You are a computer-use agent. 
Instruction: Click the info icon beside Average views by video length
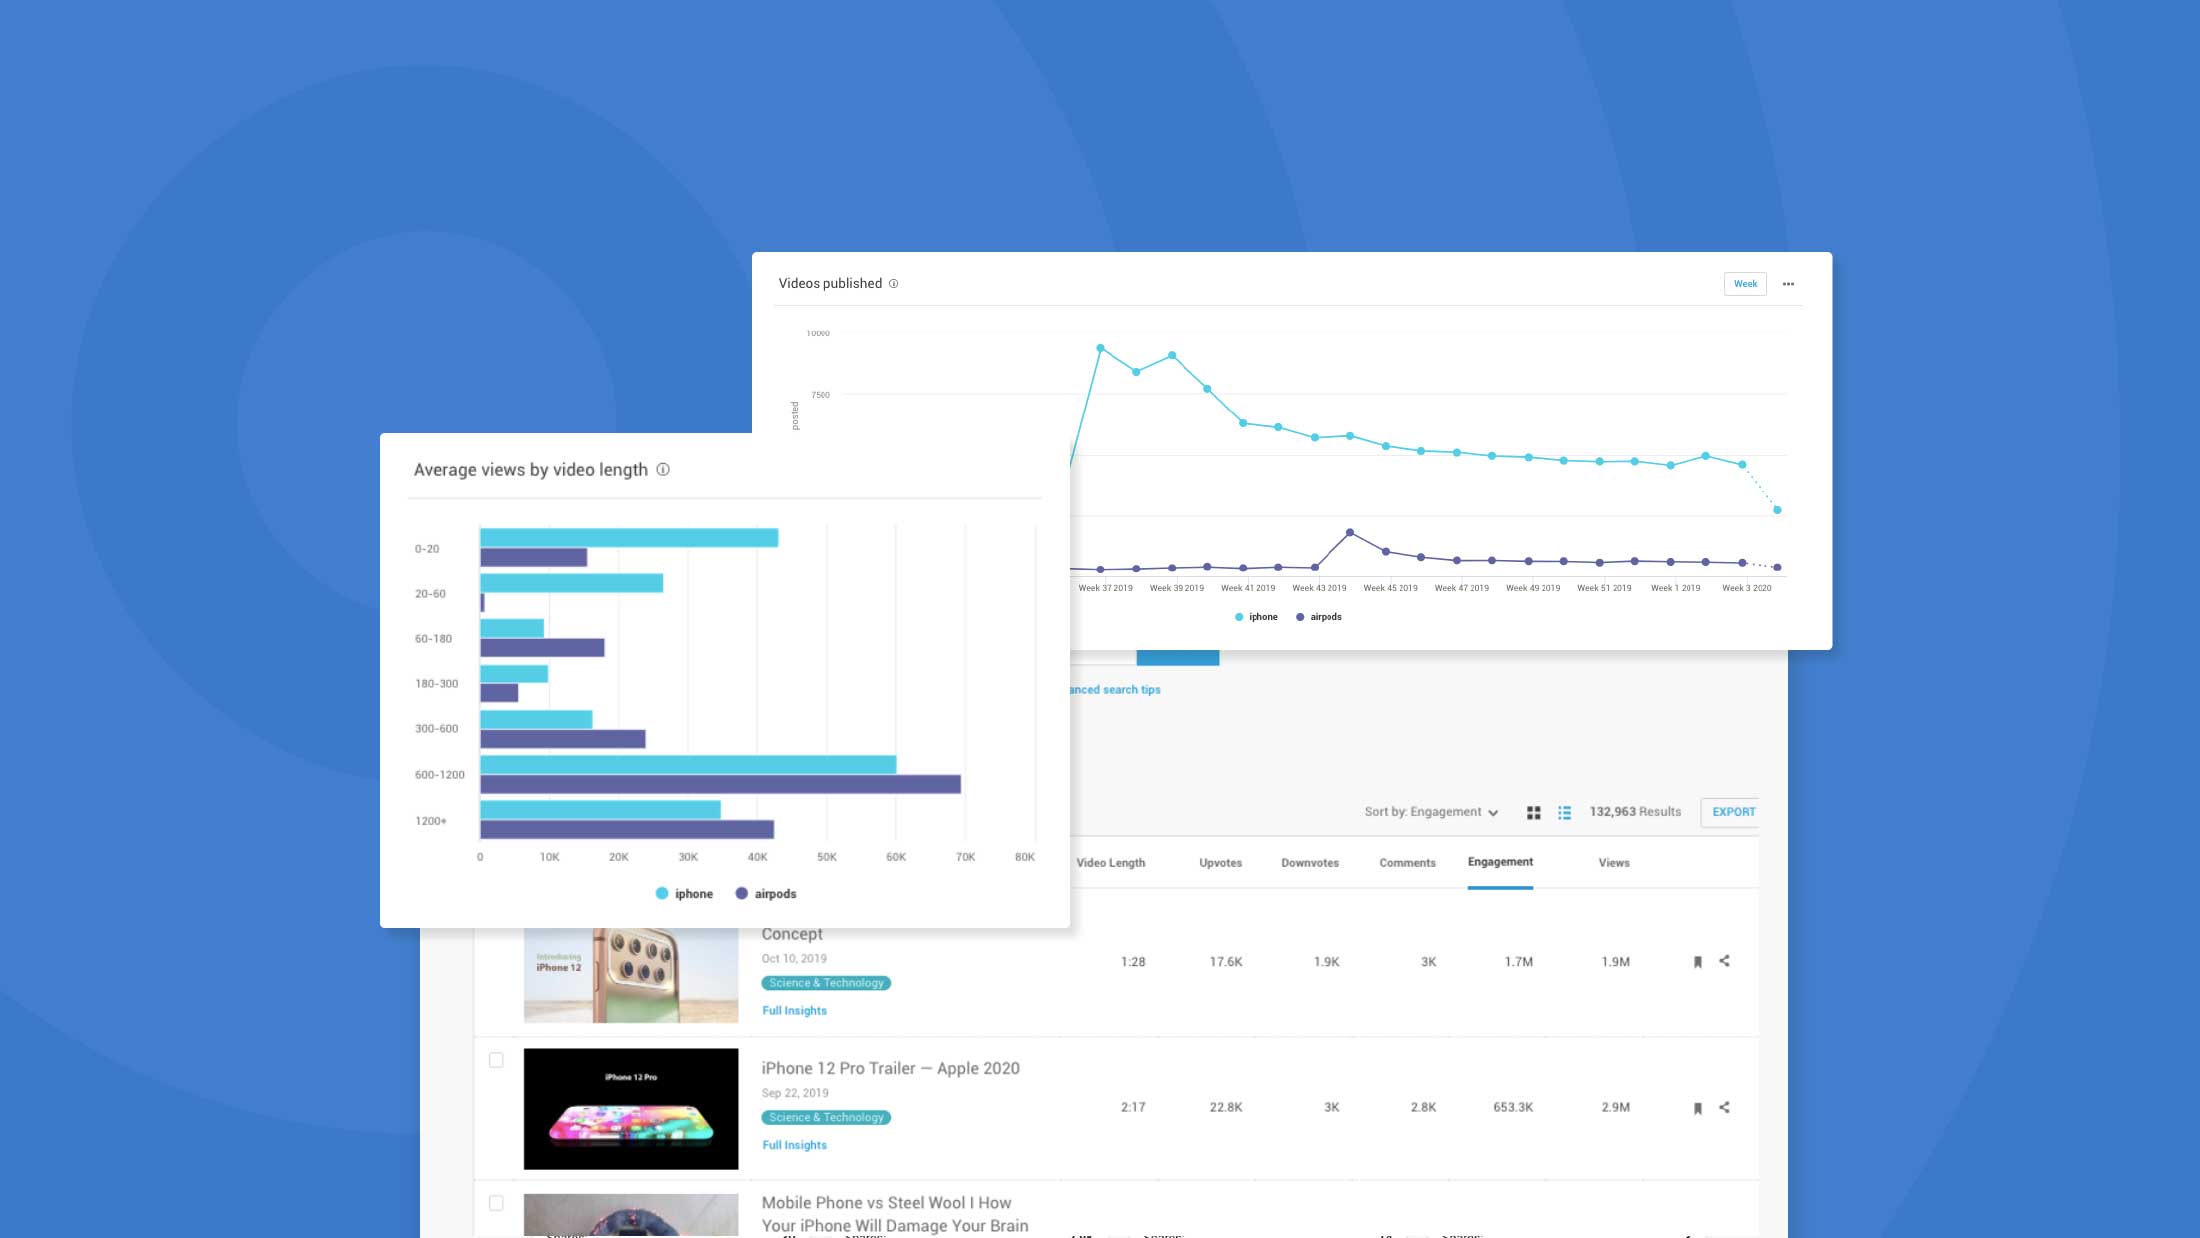click(663, 469)
